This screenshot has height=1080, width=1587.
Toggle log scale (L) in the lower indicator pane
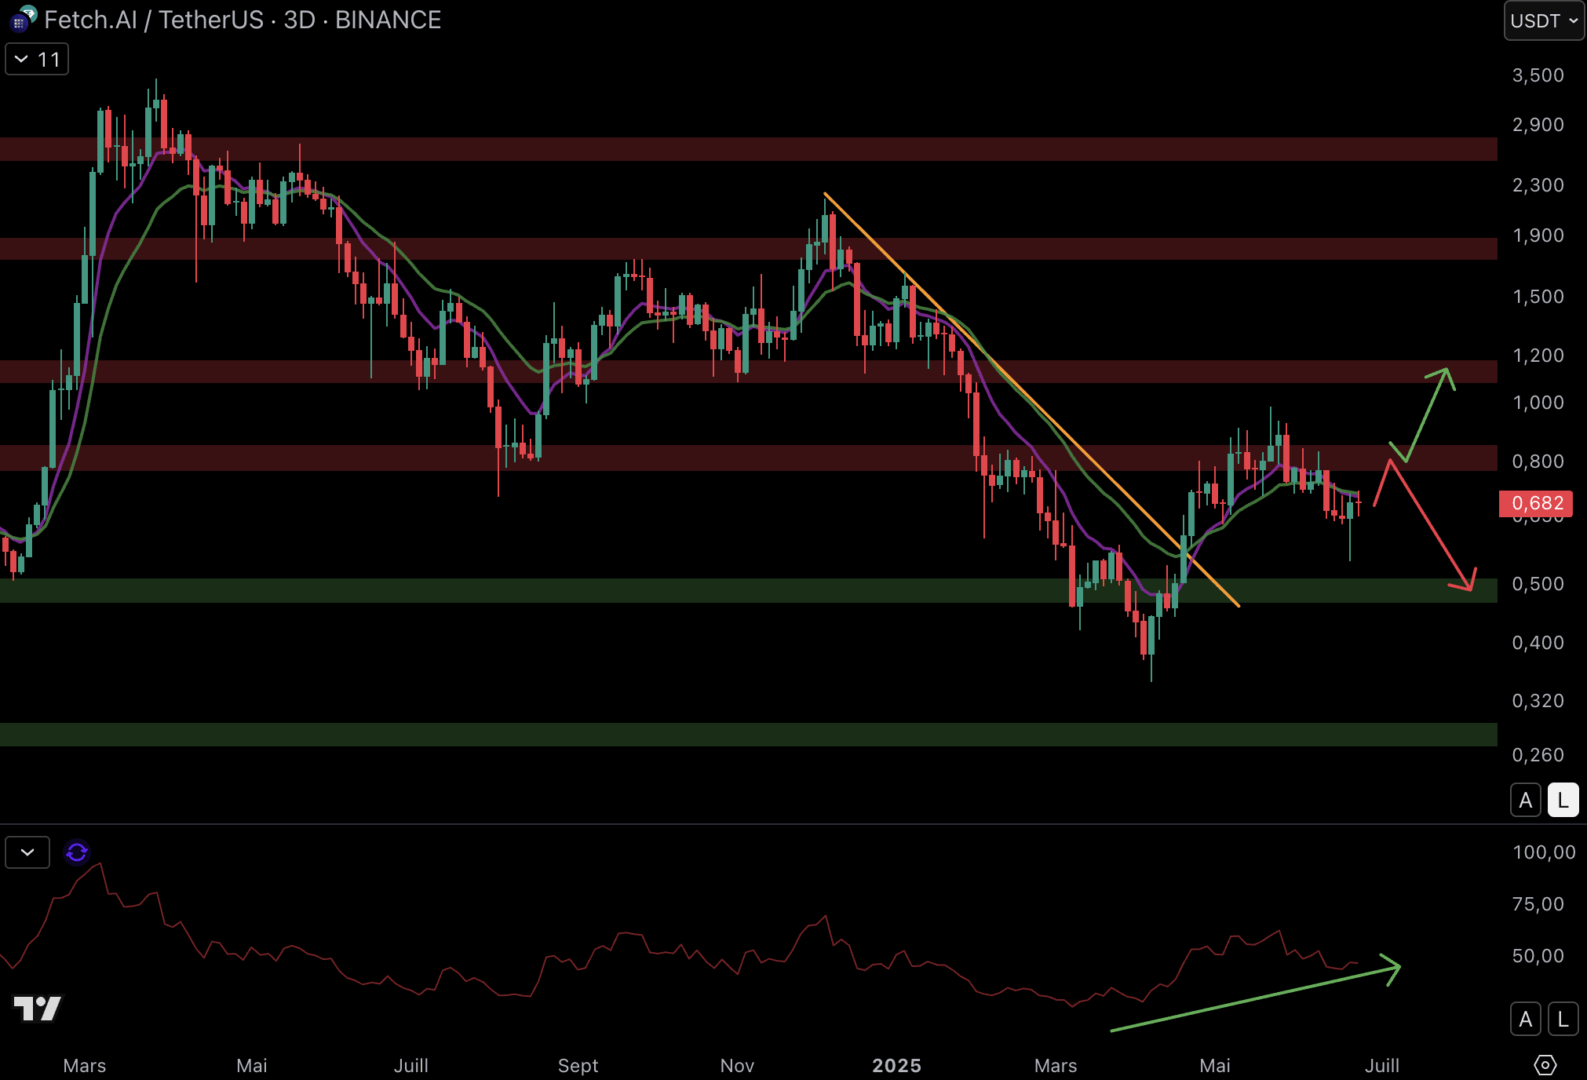(x=1563, y=1019)
